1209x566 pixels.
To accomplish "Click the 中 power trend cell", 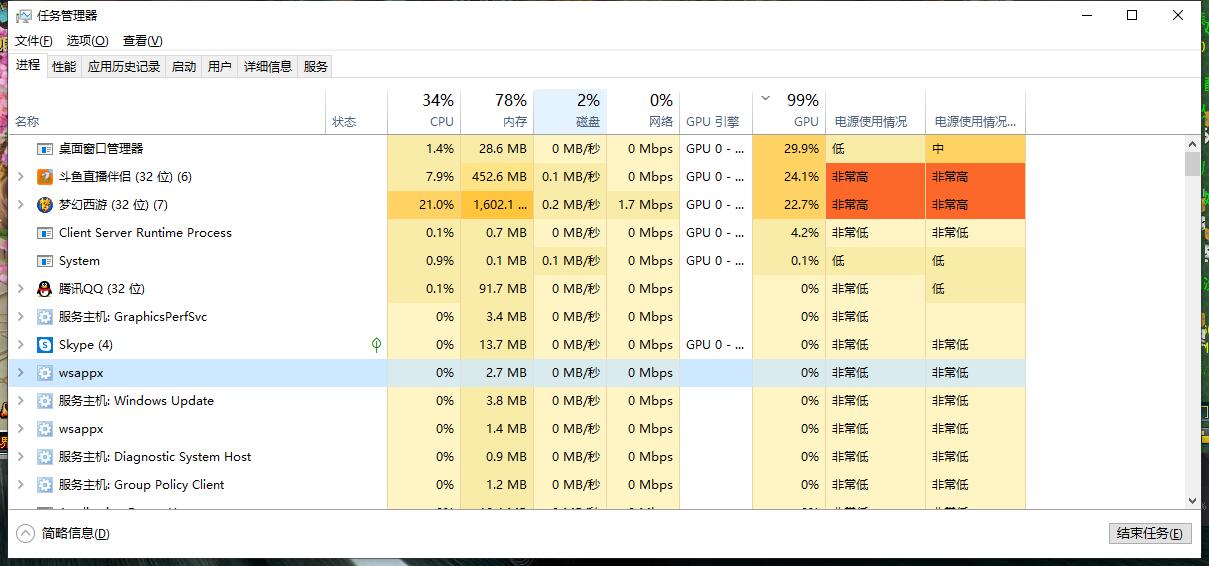I will (975, 148).
